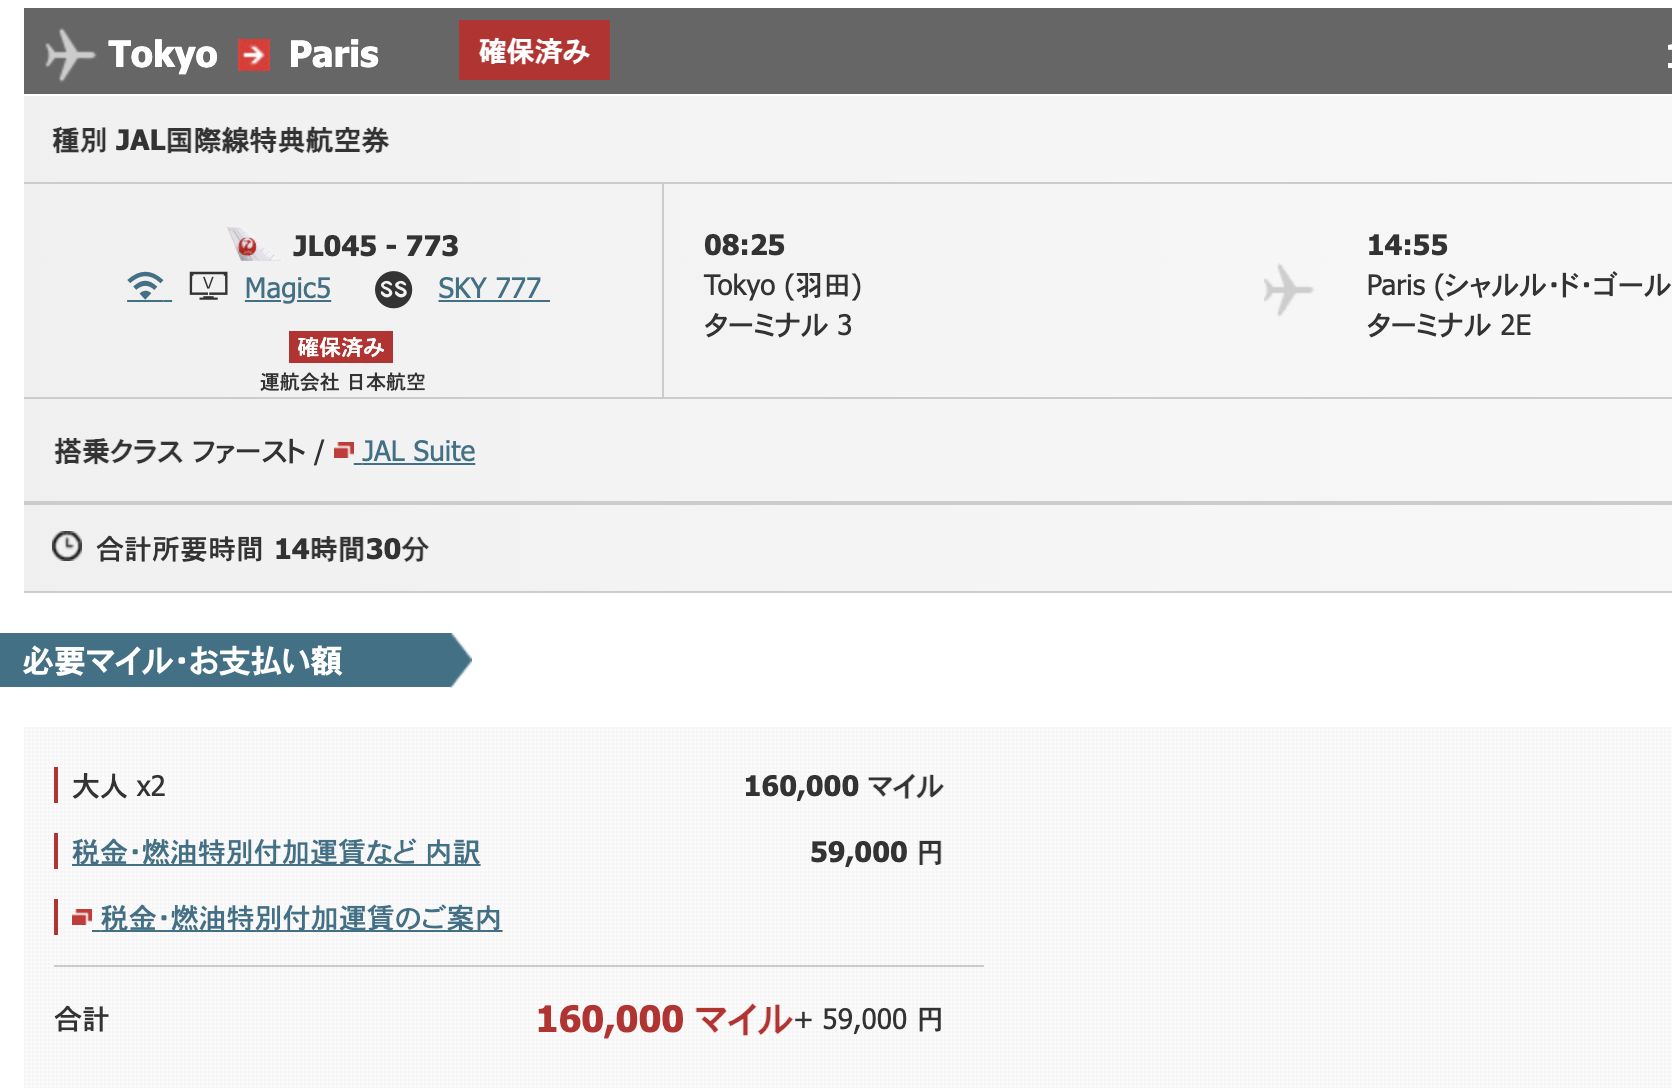Click the 59,000 円 tax amount
The image size is (1672, 1088).
[x=876, y=852]
